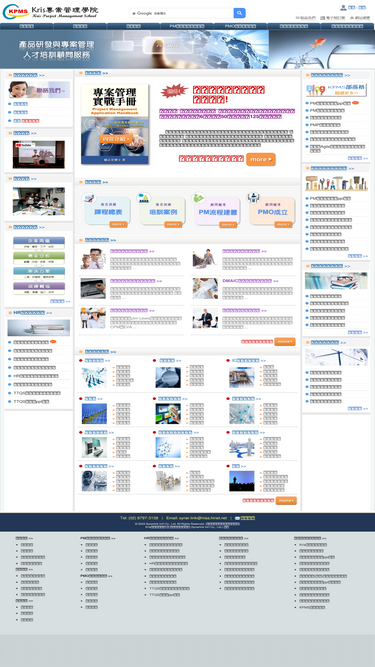Open the desktop computer industry thumbnail
The image size is (375, 667).
coord(94,448)
